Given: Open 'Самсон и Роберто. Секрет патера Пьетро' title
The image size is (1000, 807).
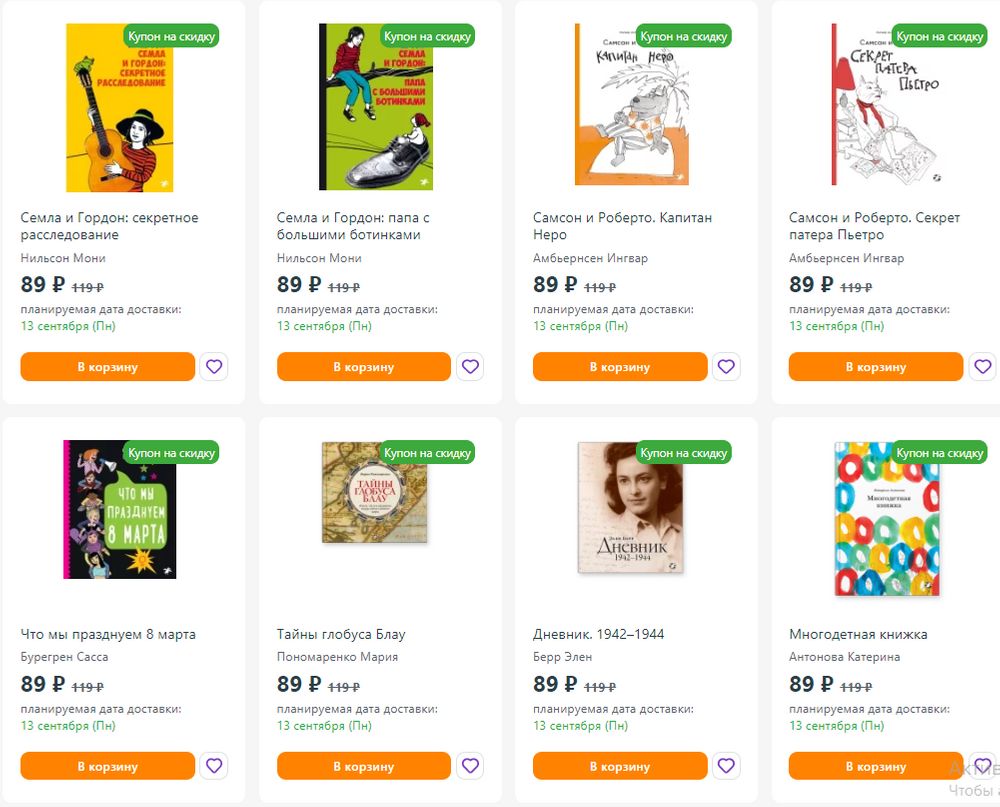Looking at the screenshot, I should pos(874,226).
